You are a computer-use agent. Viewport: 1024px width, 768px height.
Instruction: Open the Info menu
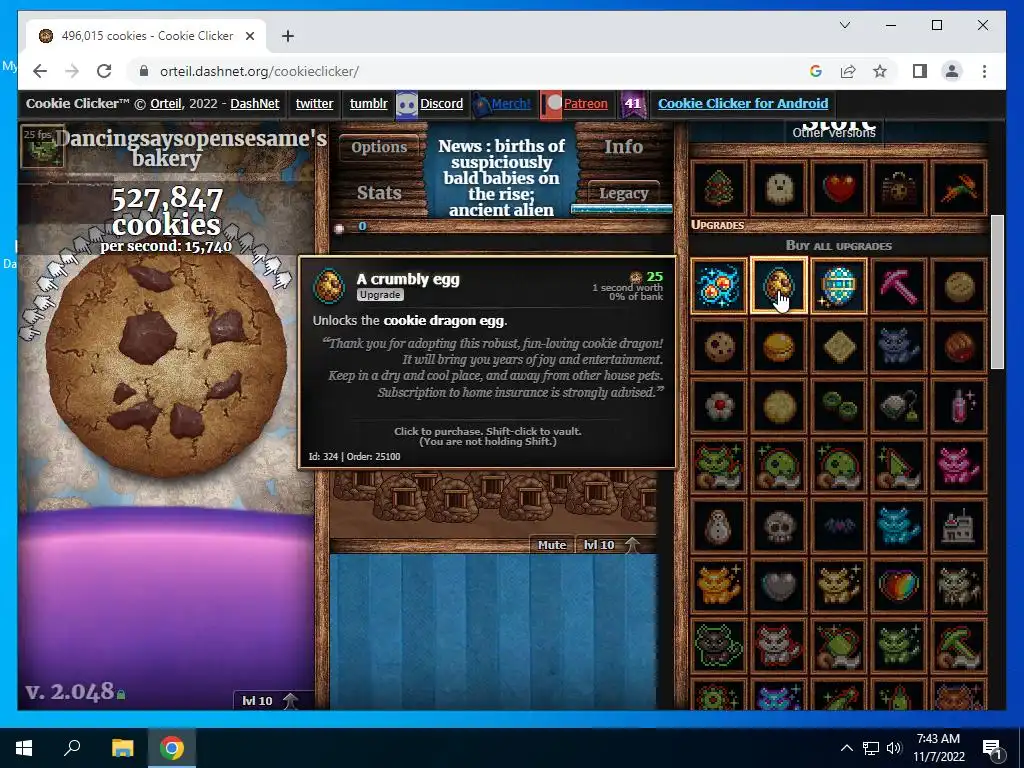click(x=623, y=147)
